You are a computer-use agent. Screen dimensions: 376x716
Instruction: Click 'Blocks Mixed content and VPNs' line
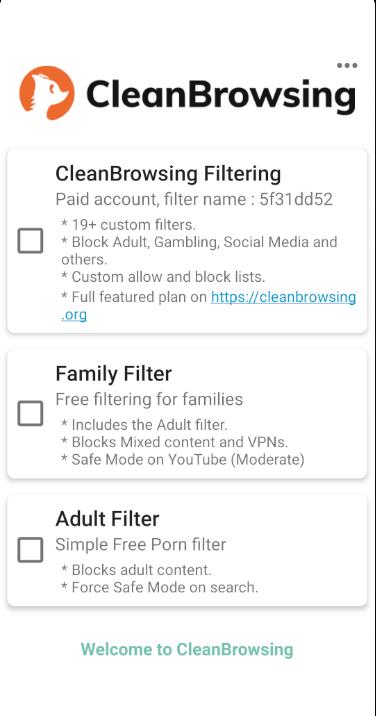coord(175,442)
